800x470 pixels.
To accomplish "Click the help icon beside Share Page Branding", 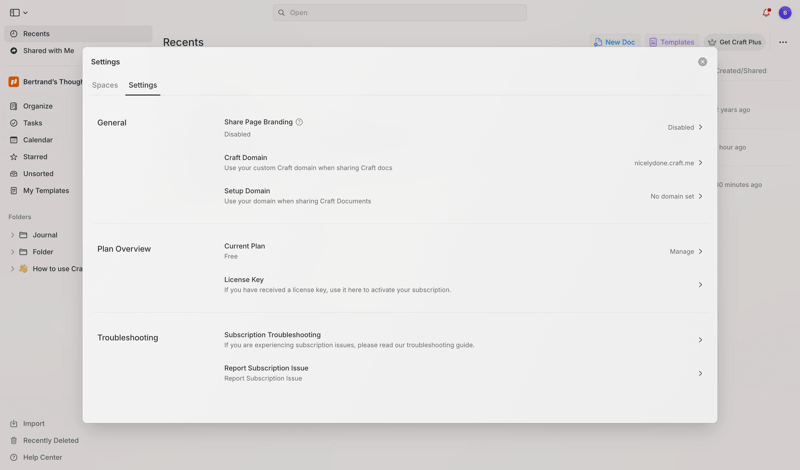I will click(299, 122).
